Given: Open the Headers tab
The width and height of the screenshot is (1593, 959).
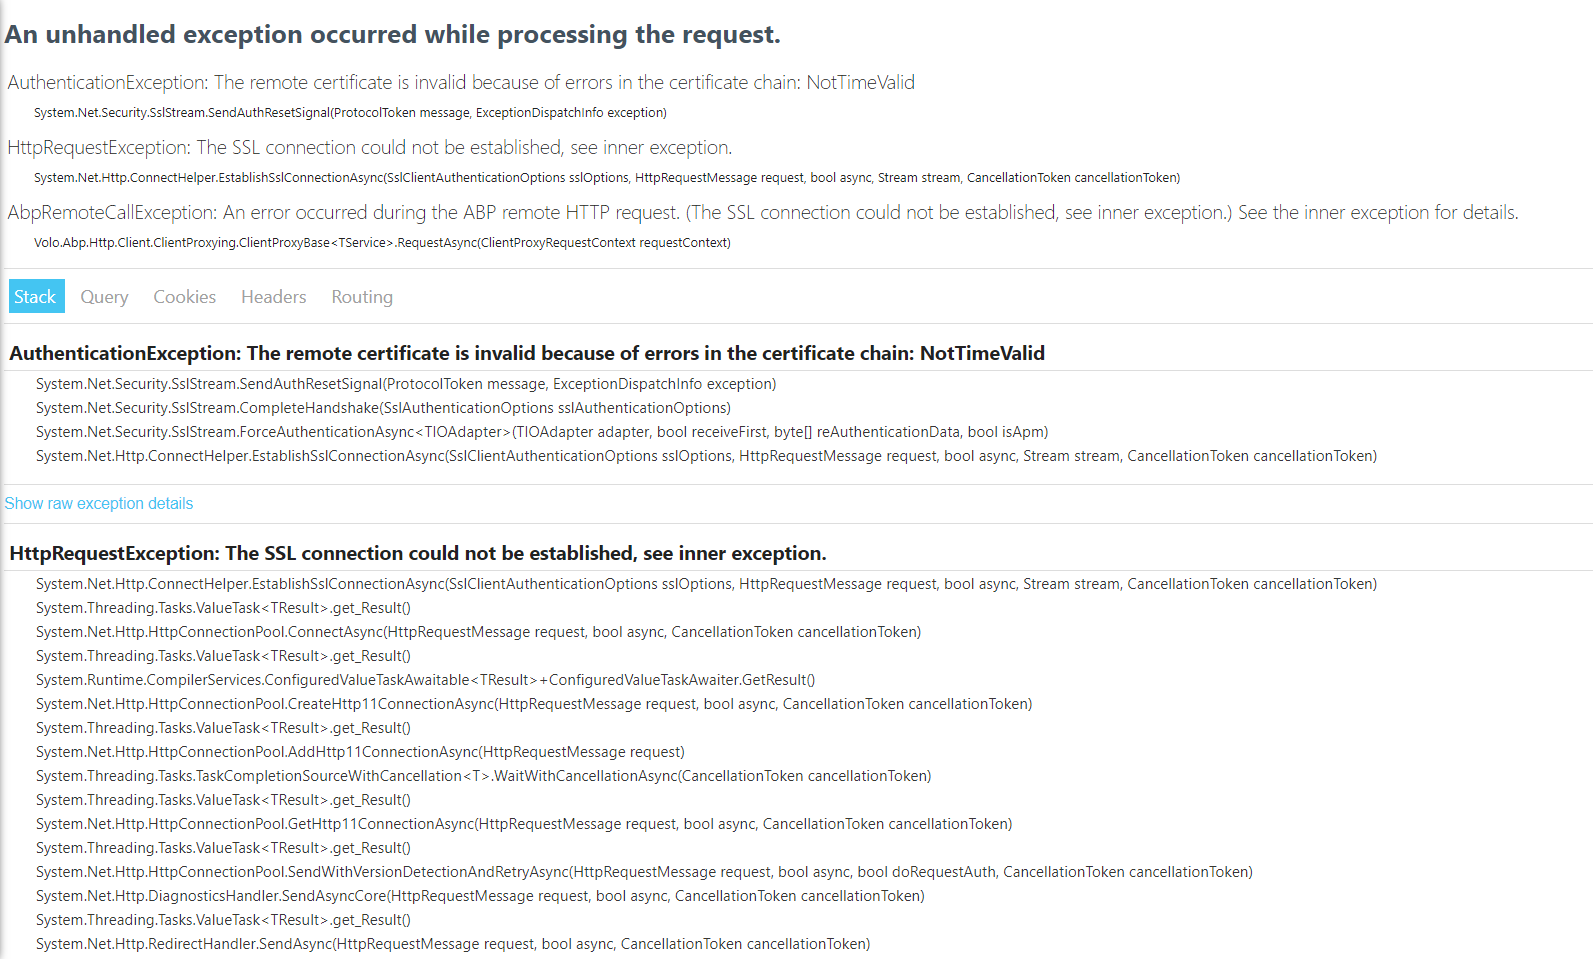Looking at the screenshot, I should pyautogui.click(x=274, y=297).
